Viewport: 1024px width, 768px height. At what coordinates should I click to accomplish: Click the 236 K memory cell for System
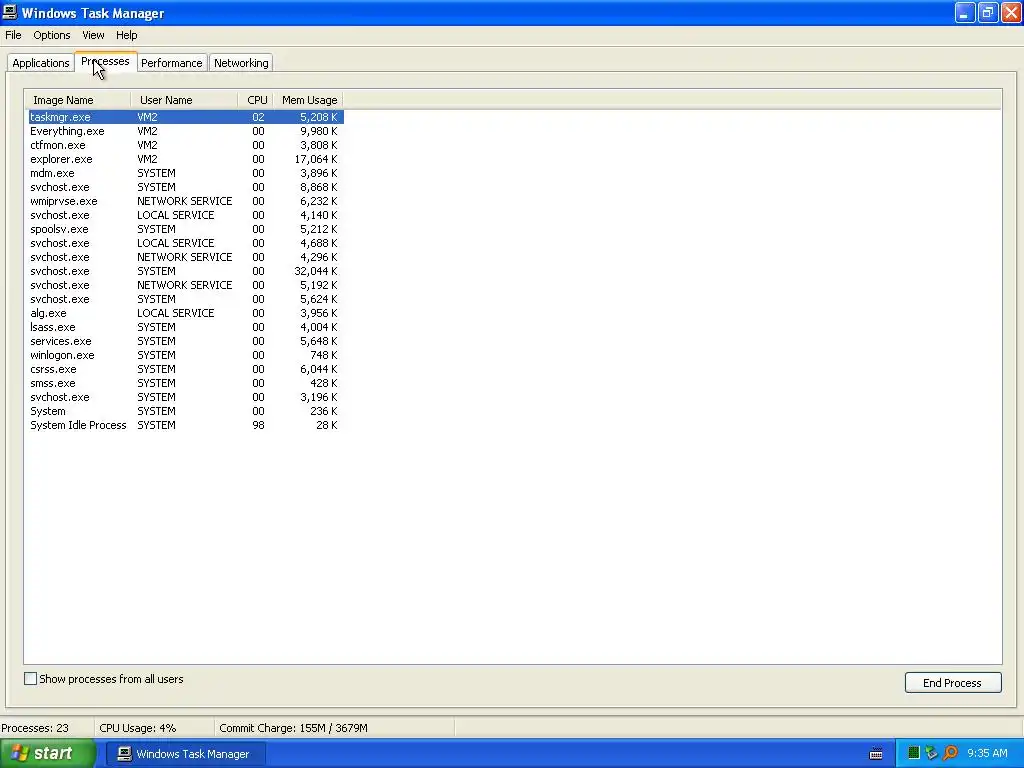(324, 411)
